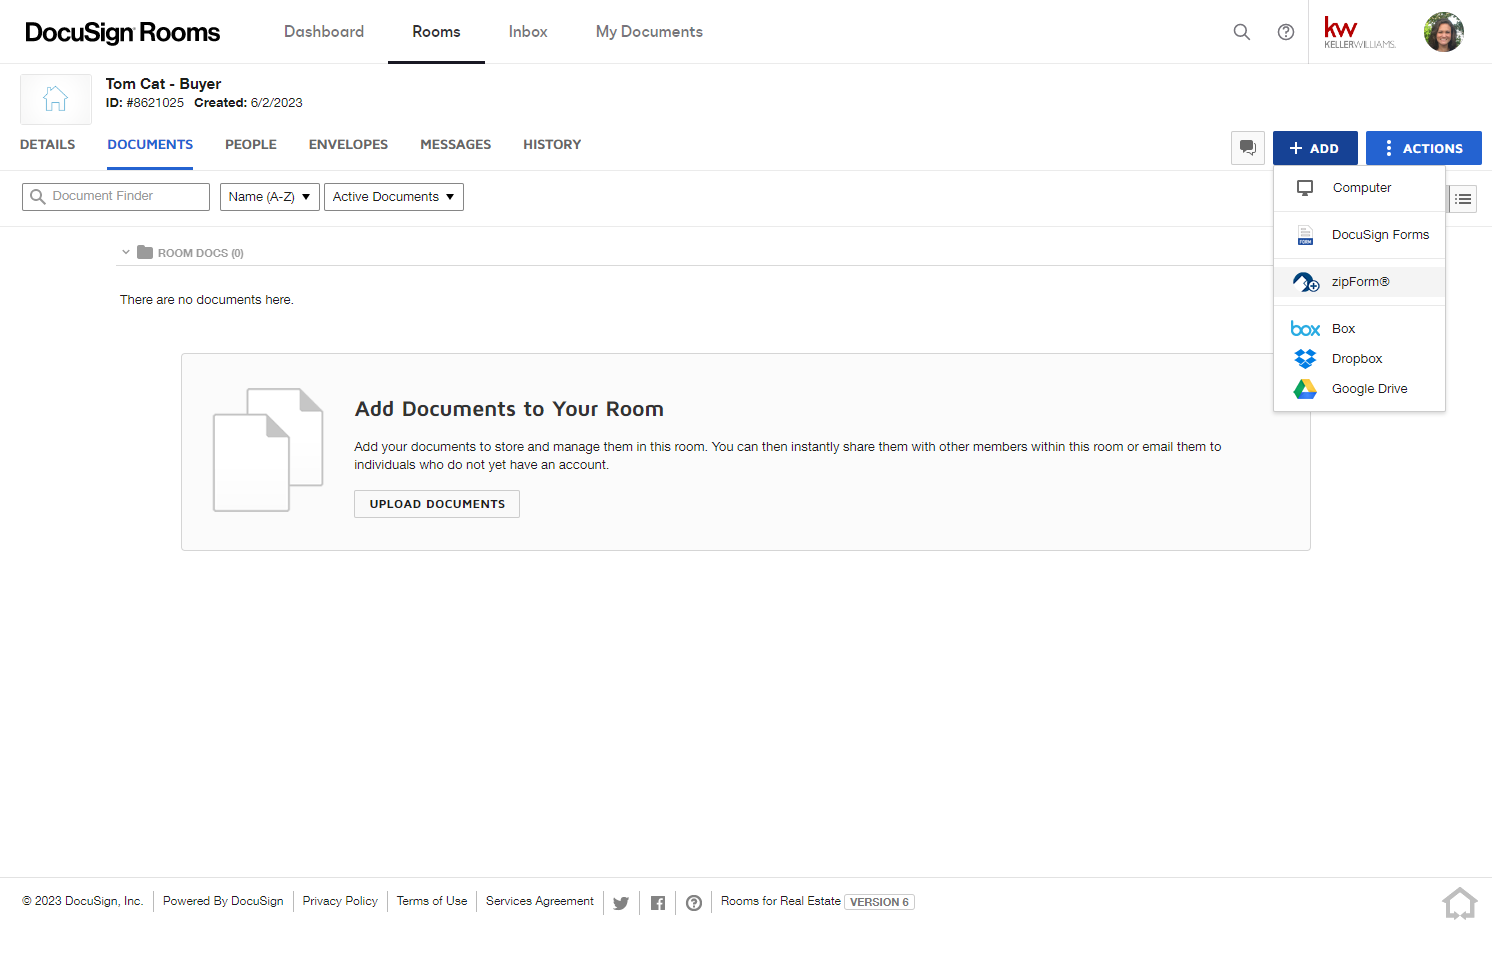Open the Services Agreement link
The width and height of the screenshot is (1492, 960).
pos(540,901)
